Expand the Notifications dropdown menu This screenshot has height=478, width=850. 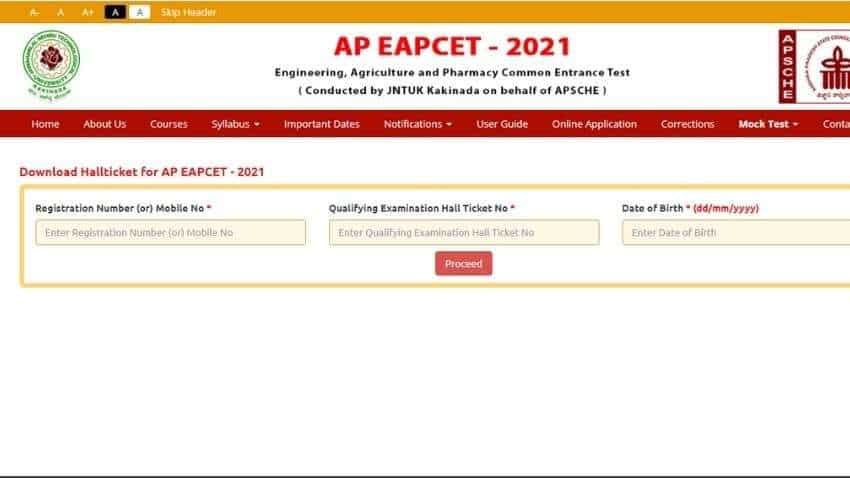[417, 124]
